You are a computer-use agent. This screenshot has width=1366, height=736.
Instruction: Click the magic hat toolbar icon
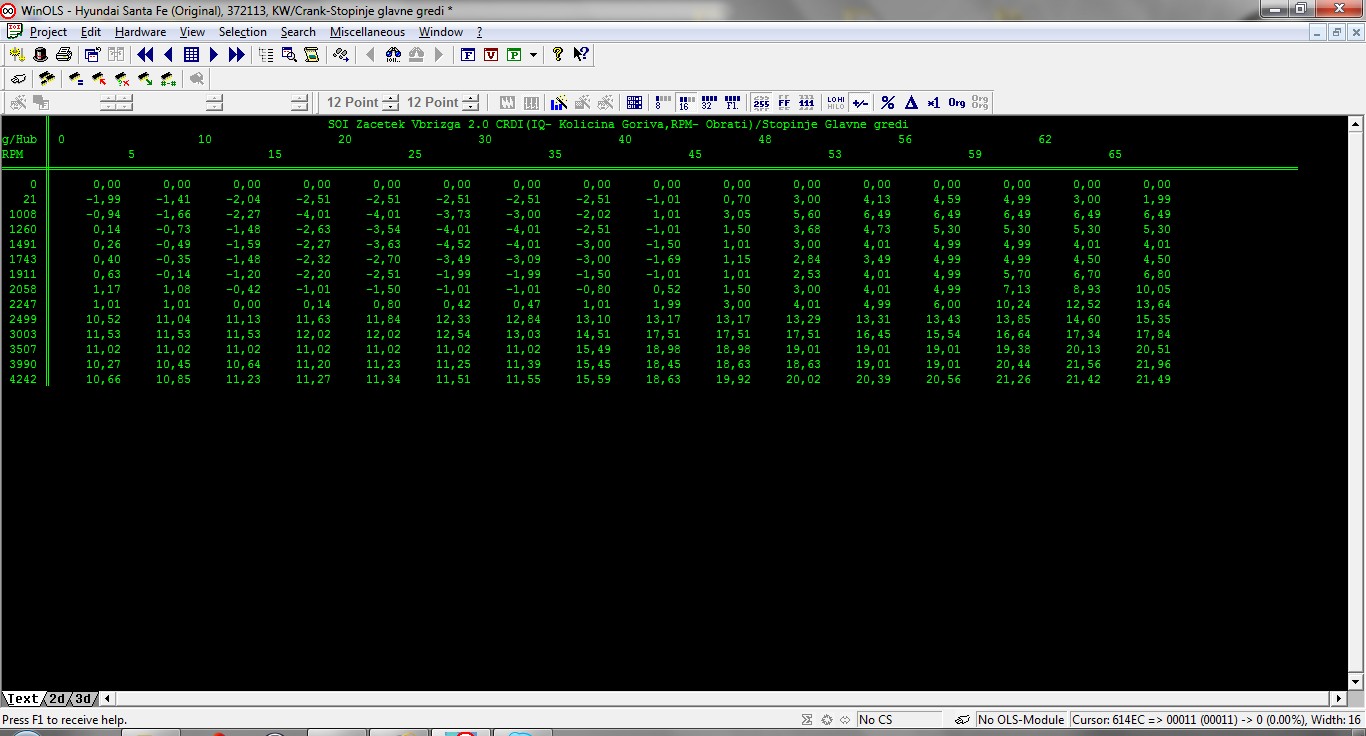(40, 55)
